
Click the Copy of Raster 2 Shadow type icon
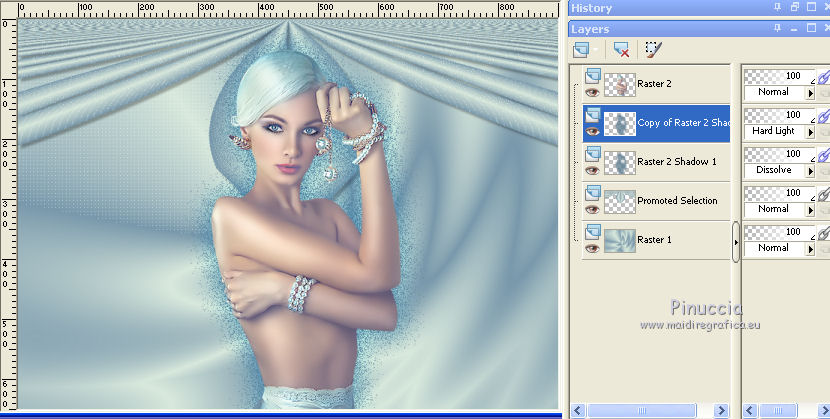(592, 115)
